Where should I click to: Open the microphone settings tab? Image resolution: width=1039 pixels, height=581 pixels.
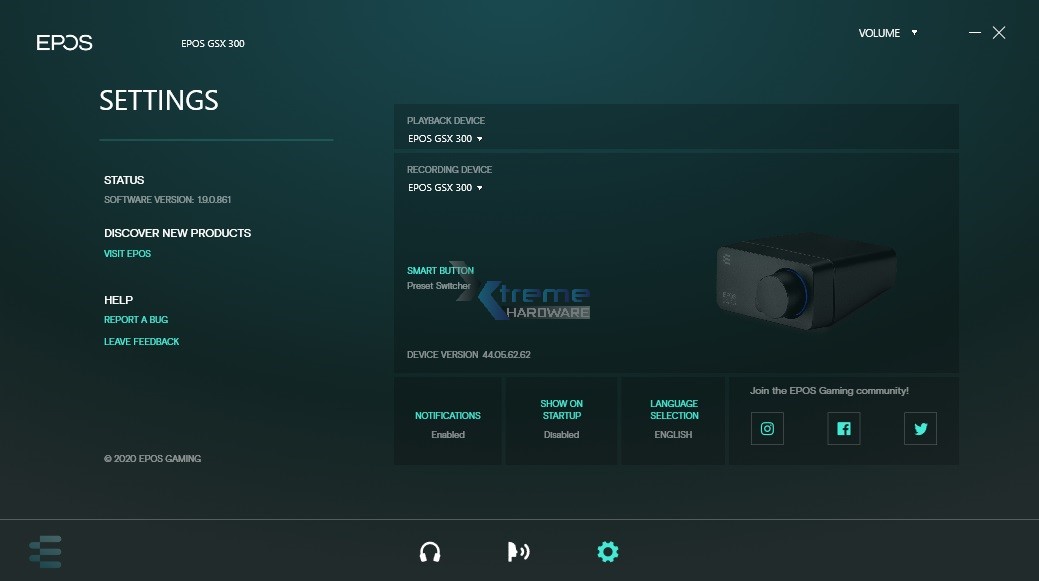(x=518, y=552)
